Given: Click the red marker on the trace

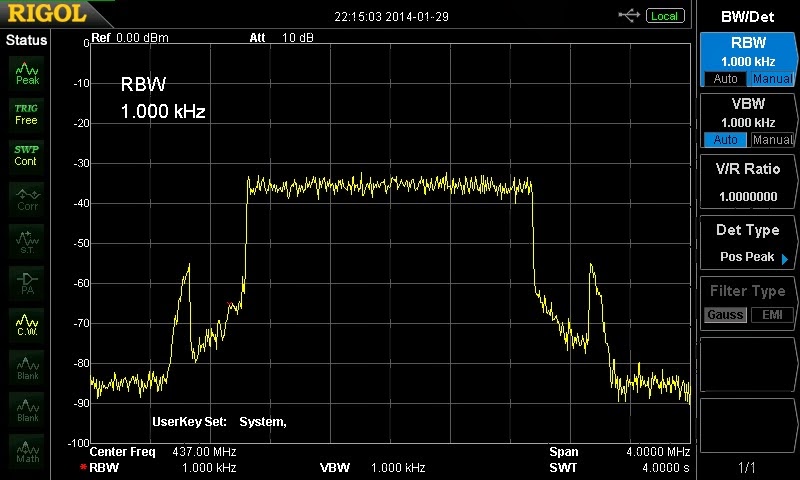Looking at the screenshot, I should click(x=230, y=305).
